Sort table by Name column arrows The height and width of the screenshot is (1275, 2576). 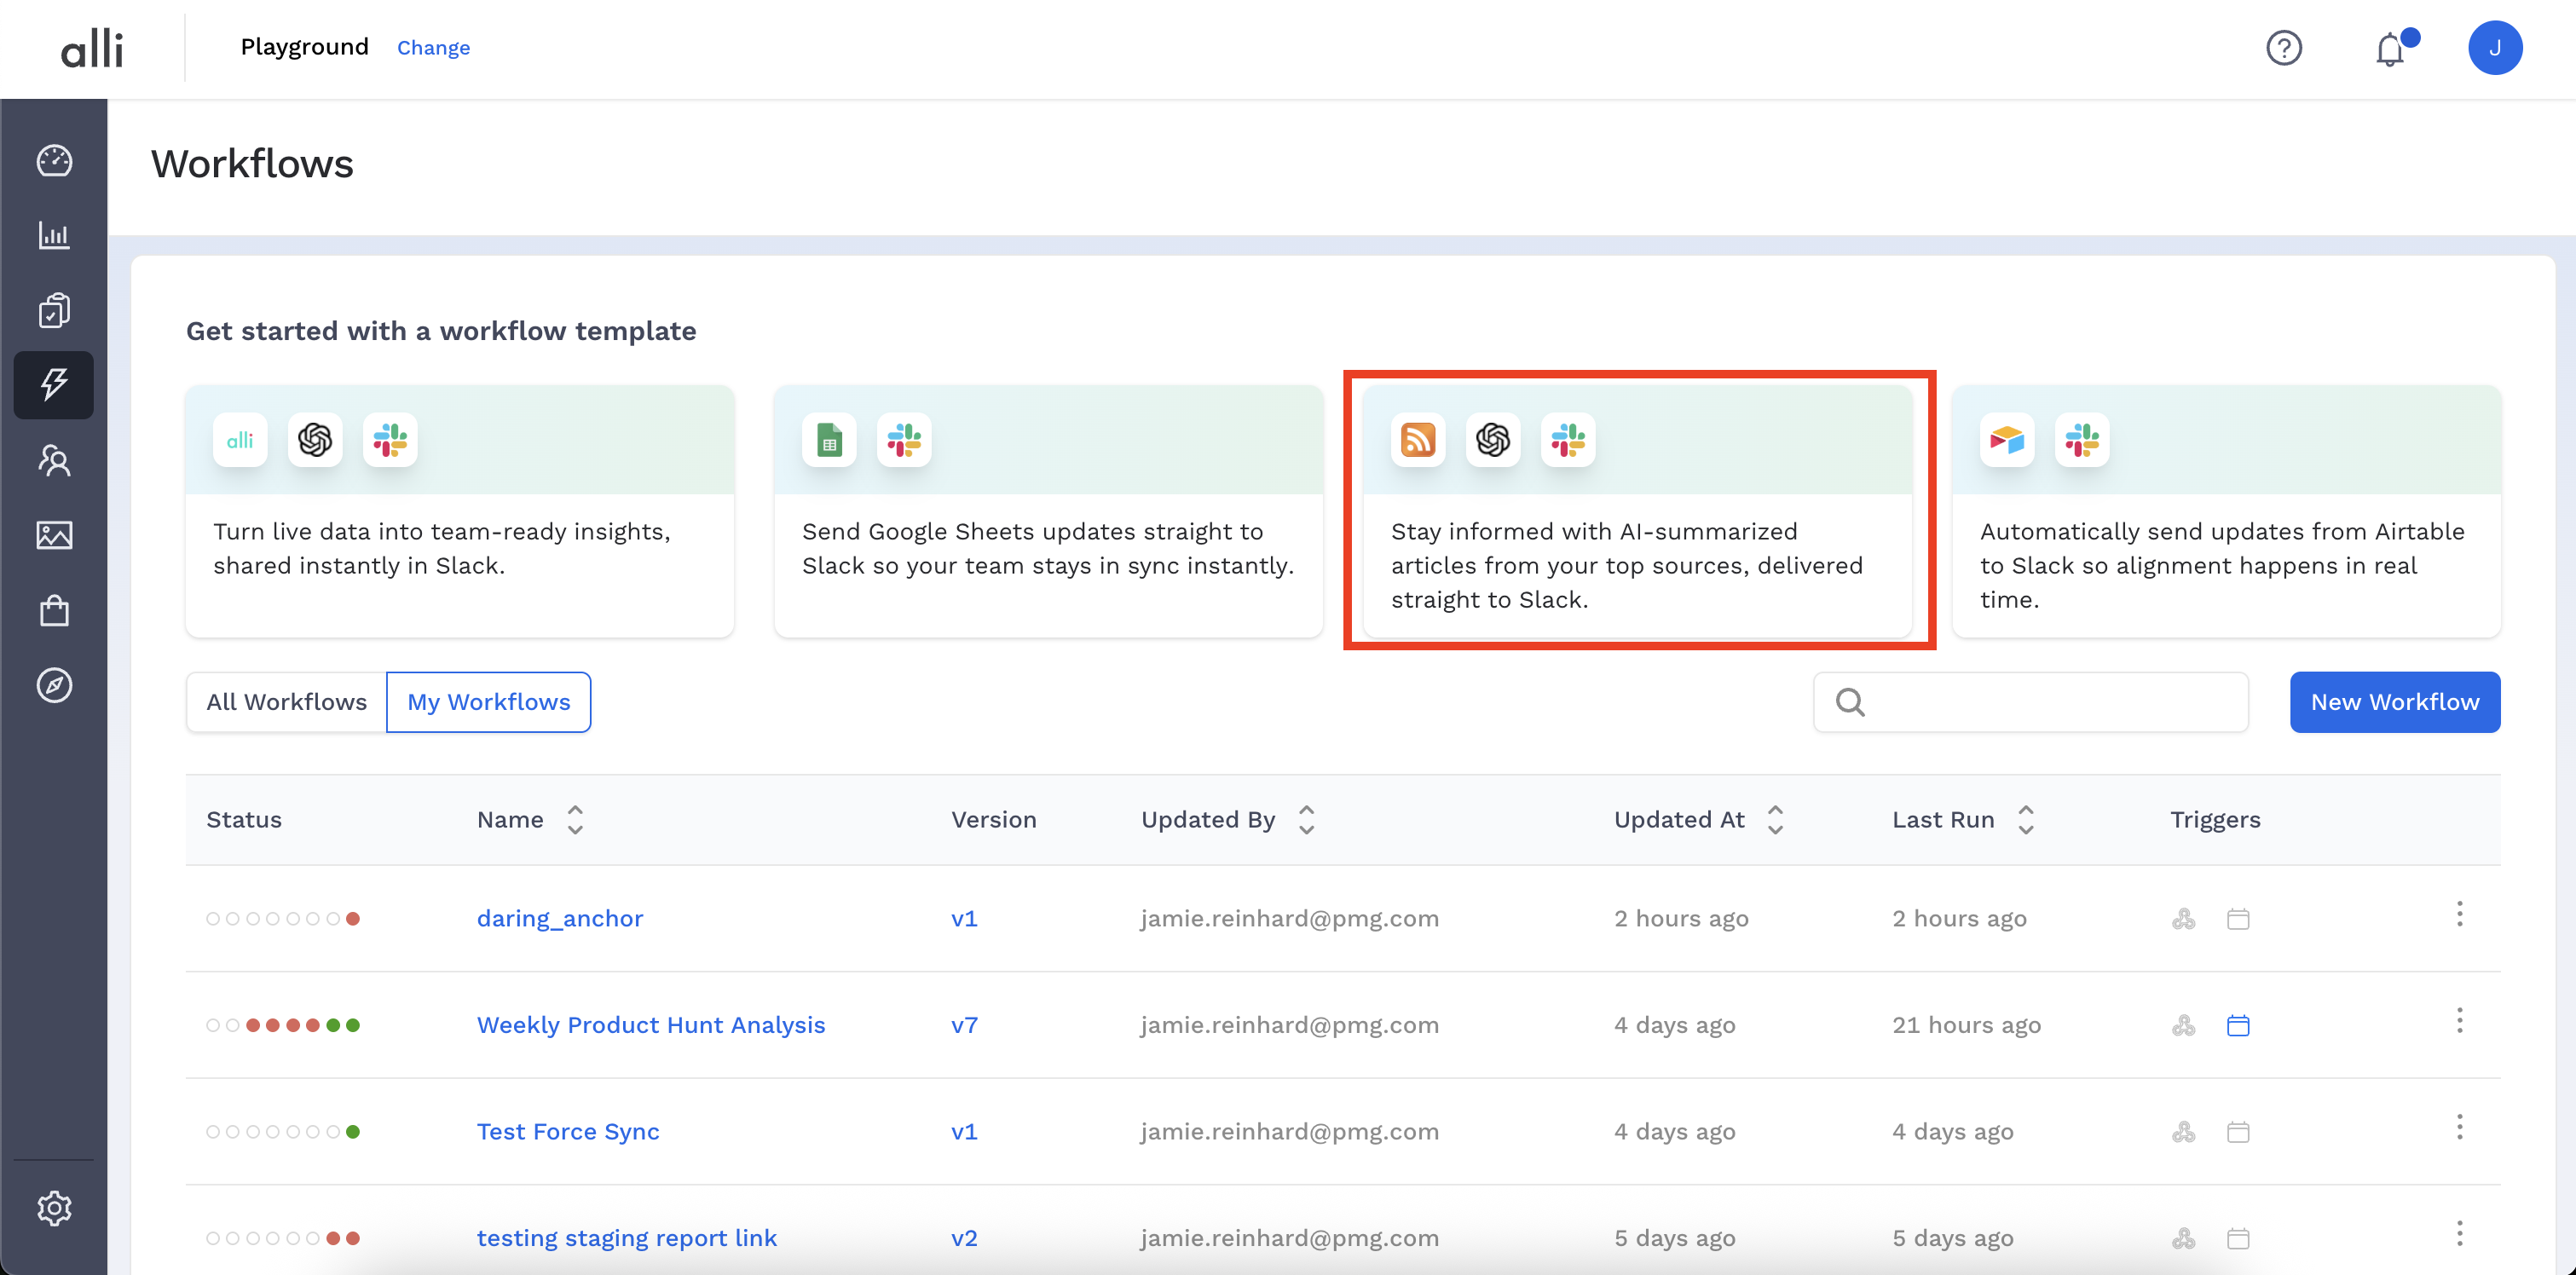(575, 819)
